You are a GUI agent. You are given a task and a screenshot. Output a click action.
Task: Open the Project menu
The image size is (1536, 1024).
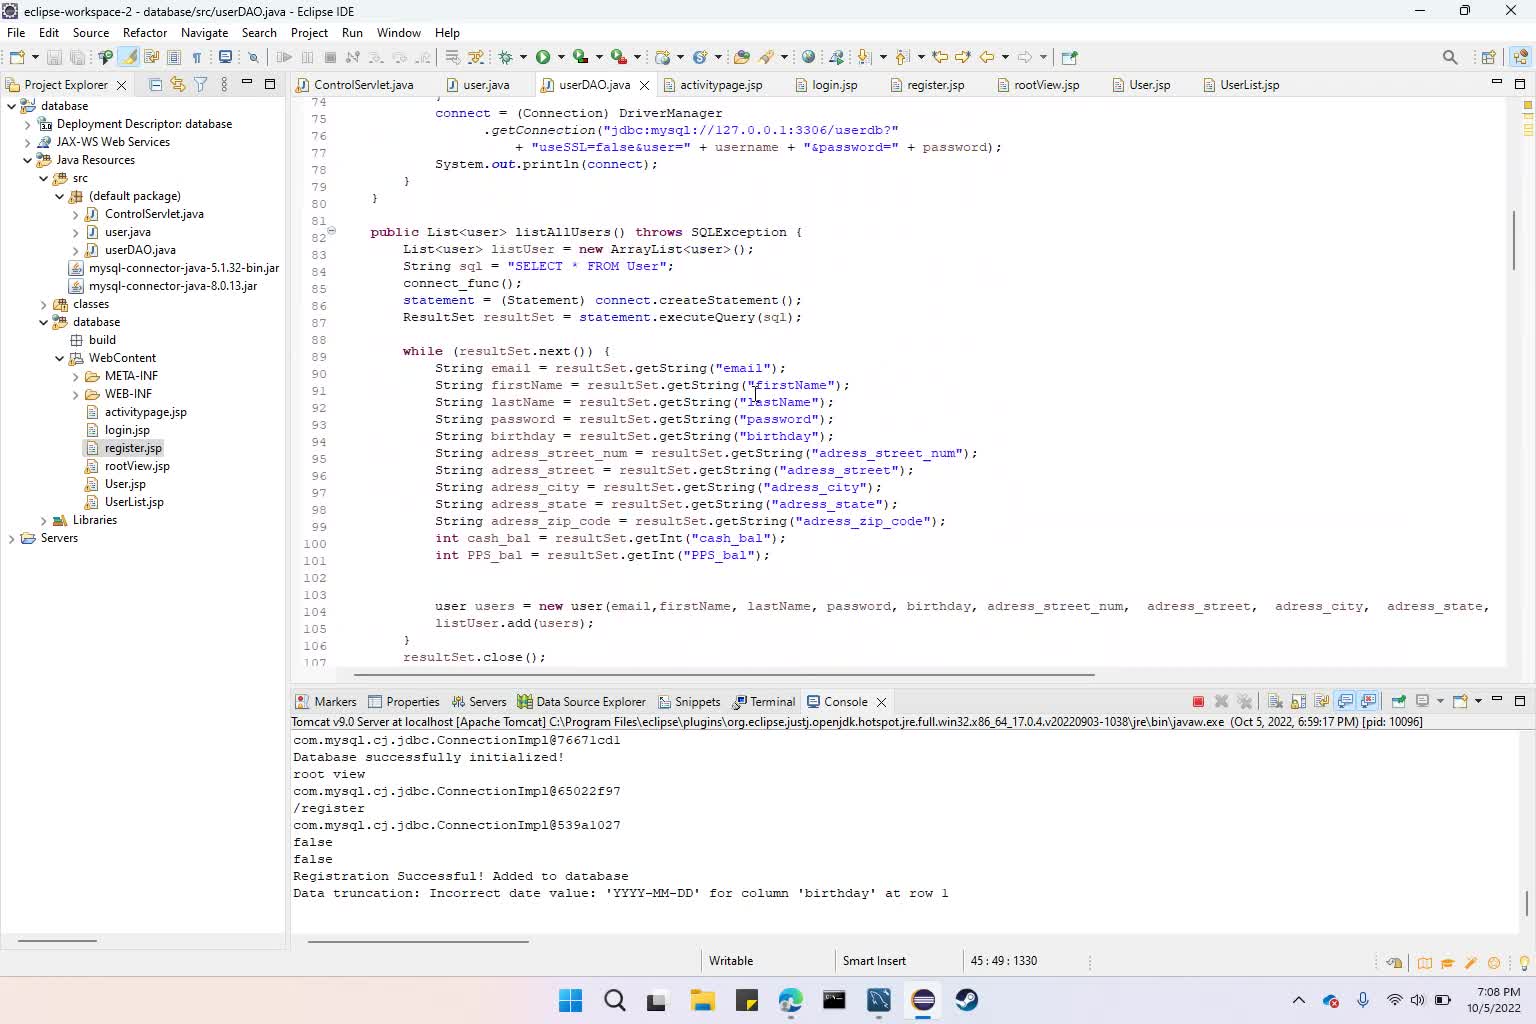point(309,32)
